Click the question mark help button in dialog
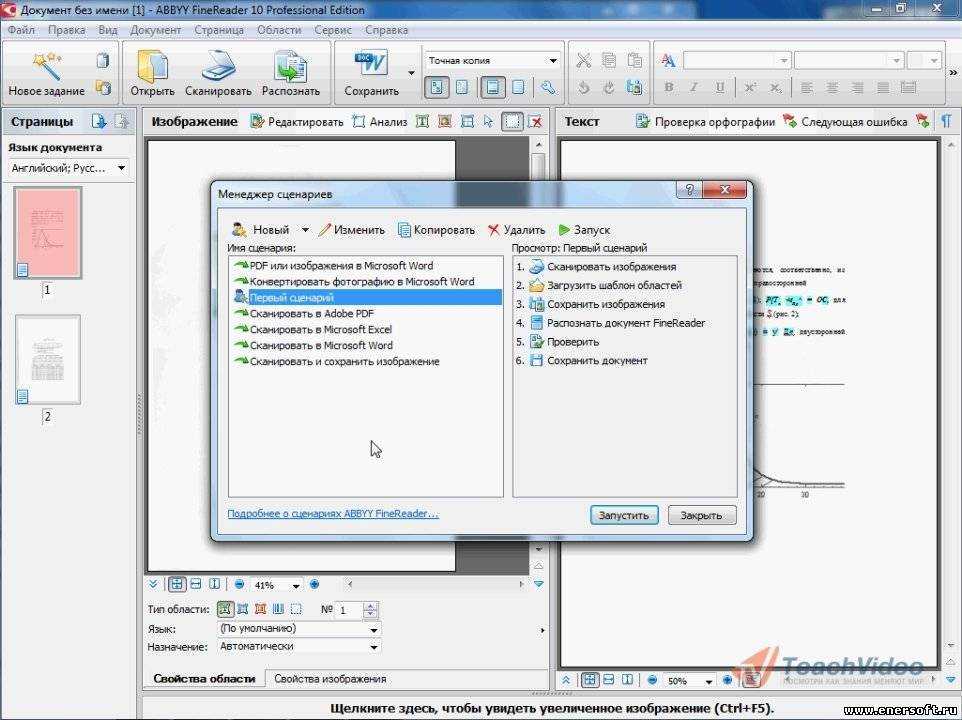Viewport: 962px width, 720px height. point(689,190)
